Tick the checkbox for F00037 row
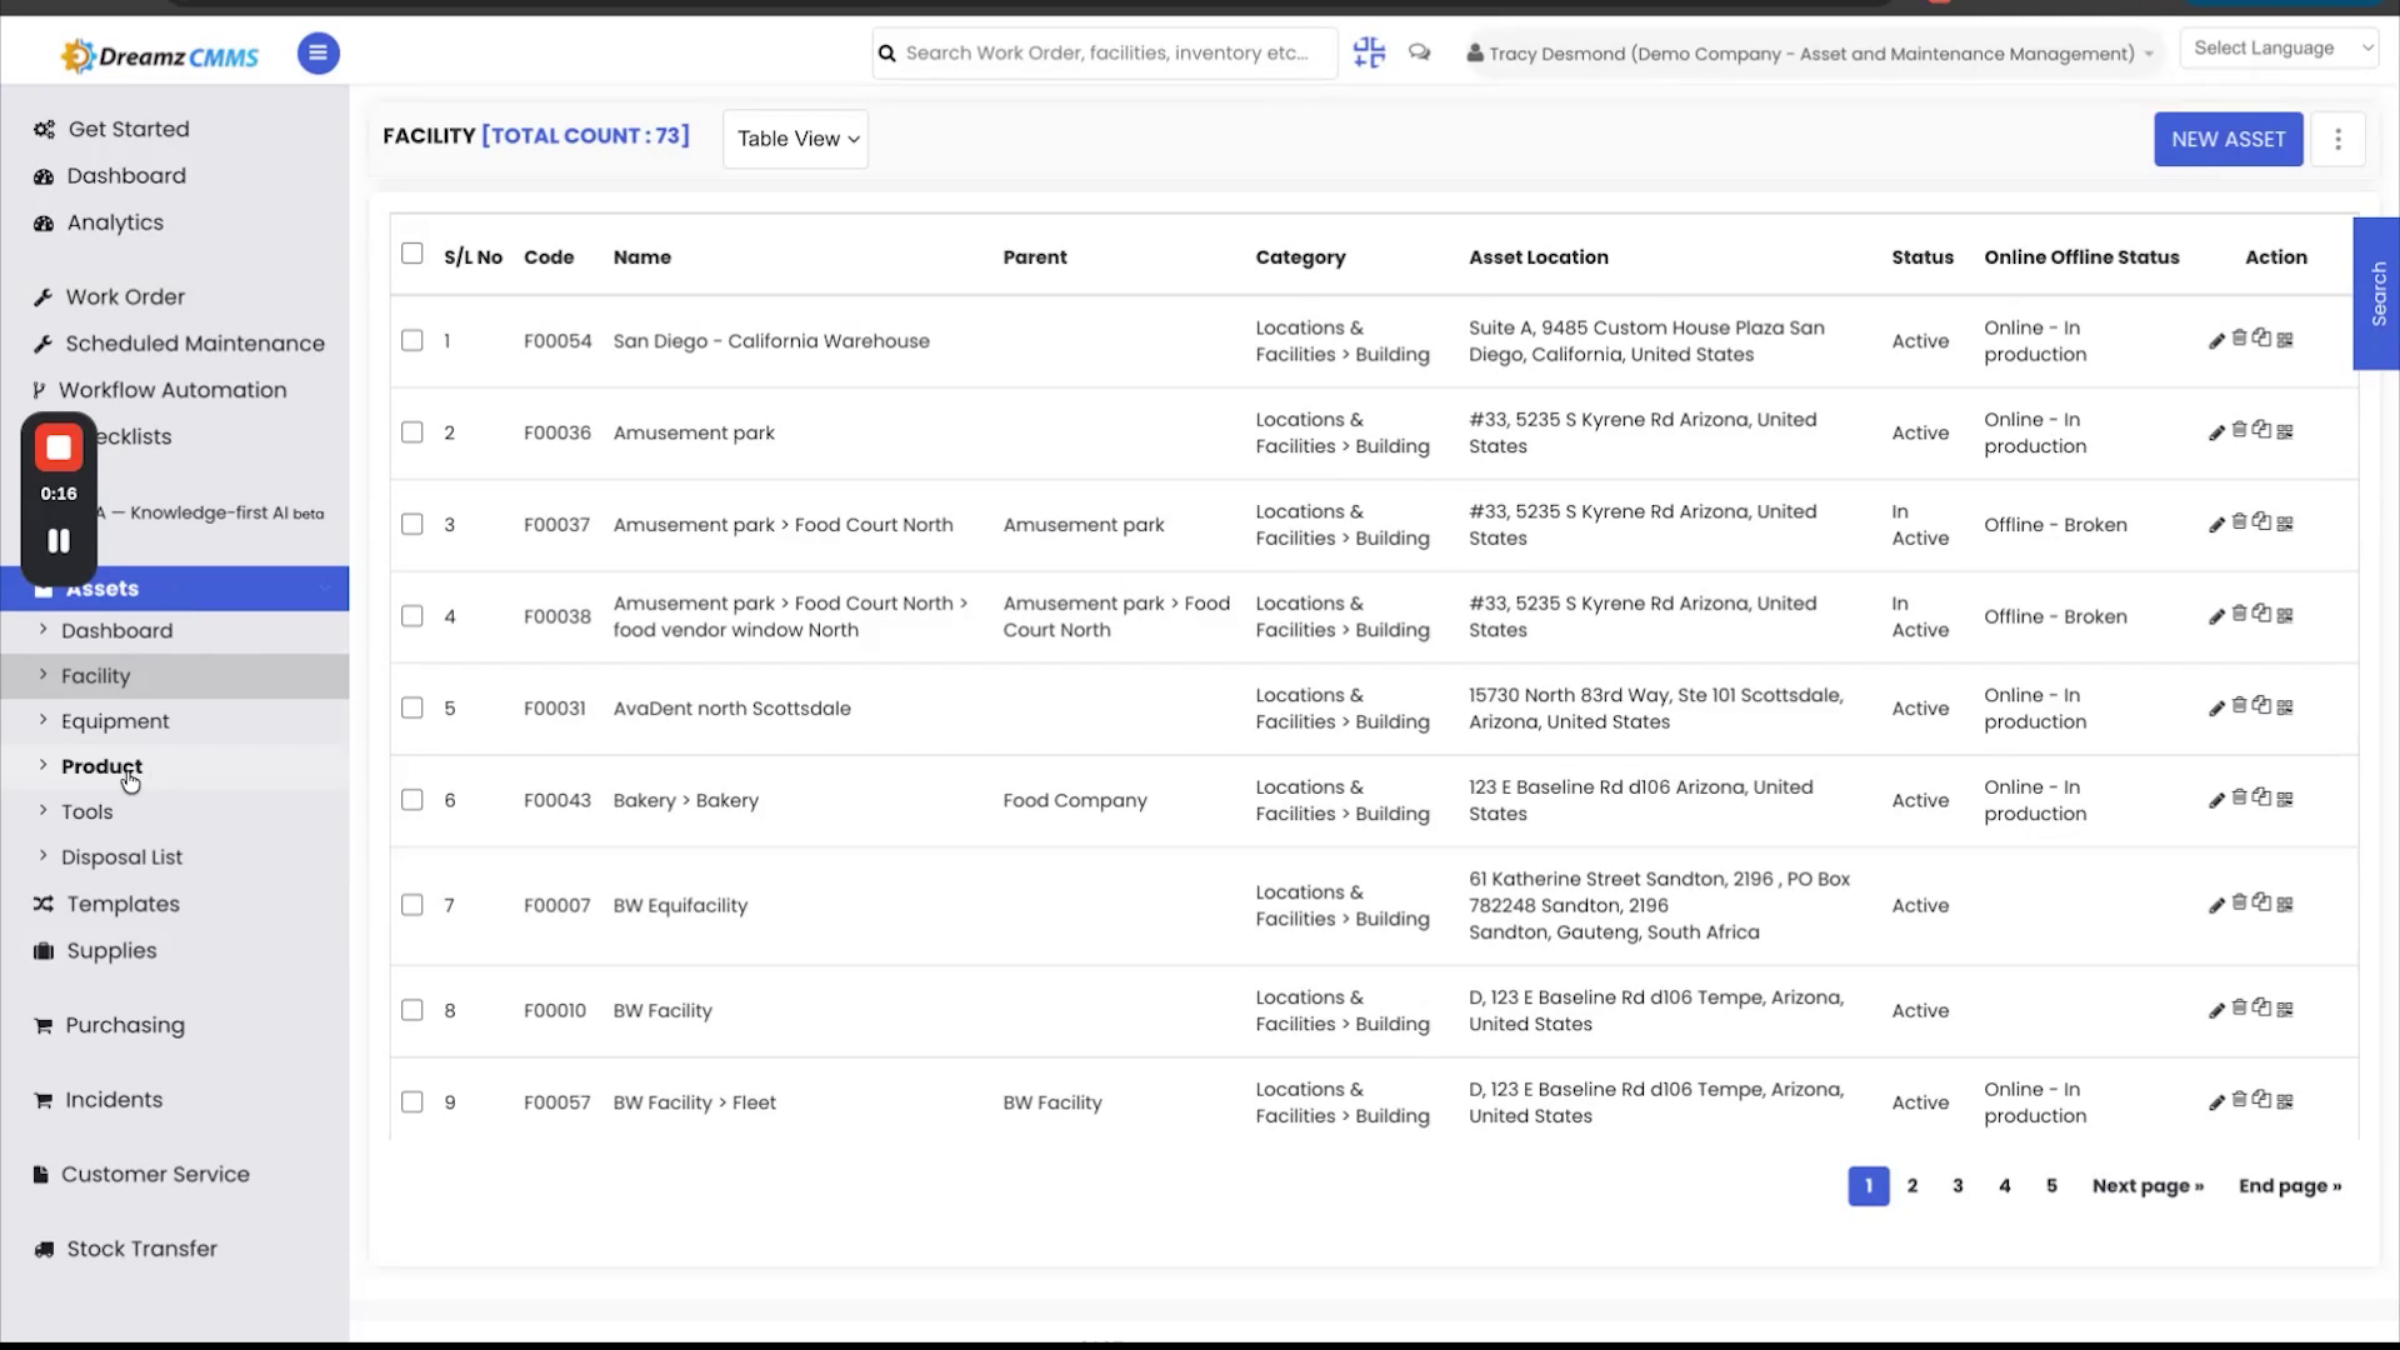The width and height of the screenshot is (2400, 1350). pyautogui.click(x=412, y=524)
